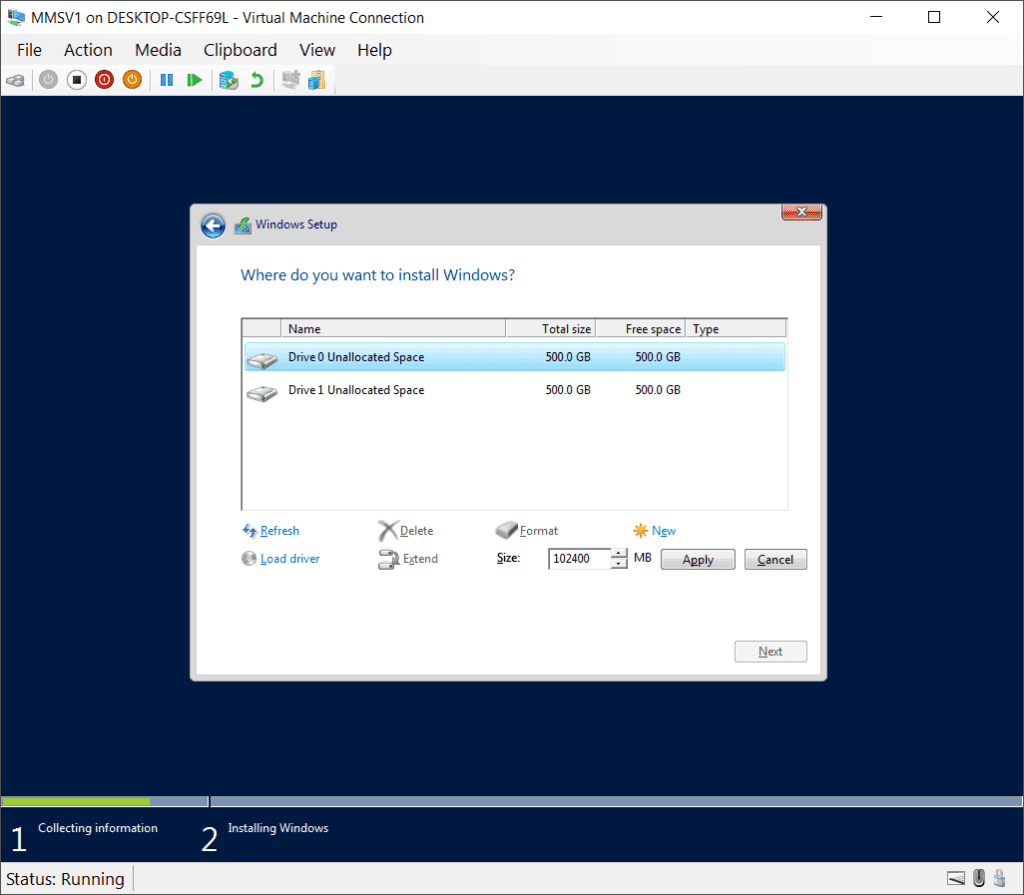The image size is (1024, 895).
Task: Click the Load driver disc icon
Action: pyautogui.click(x=249, y=559)
